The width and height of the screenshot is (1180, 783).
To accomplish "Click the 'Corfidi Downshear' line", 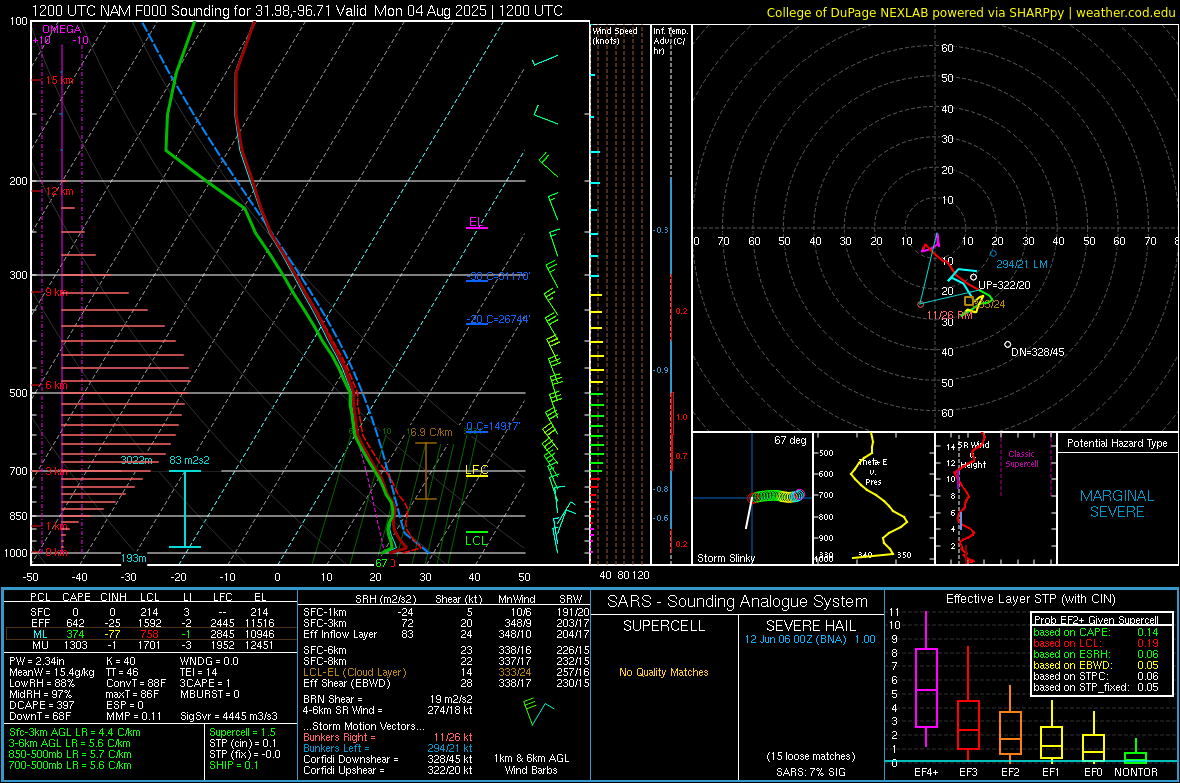I will point(388,759).
